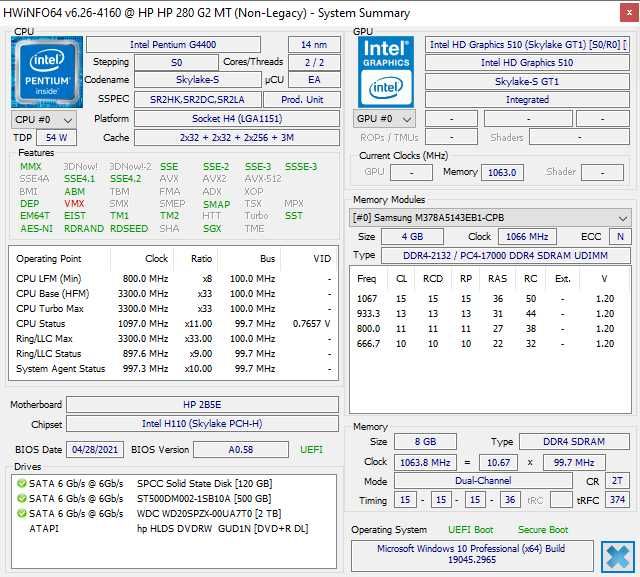This screenshot has height=577, width=640.
Task: Click the 14 nm process field
Action: coord(314,44)
